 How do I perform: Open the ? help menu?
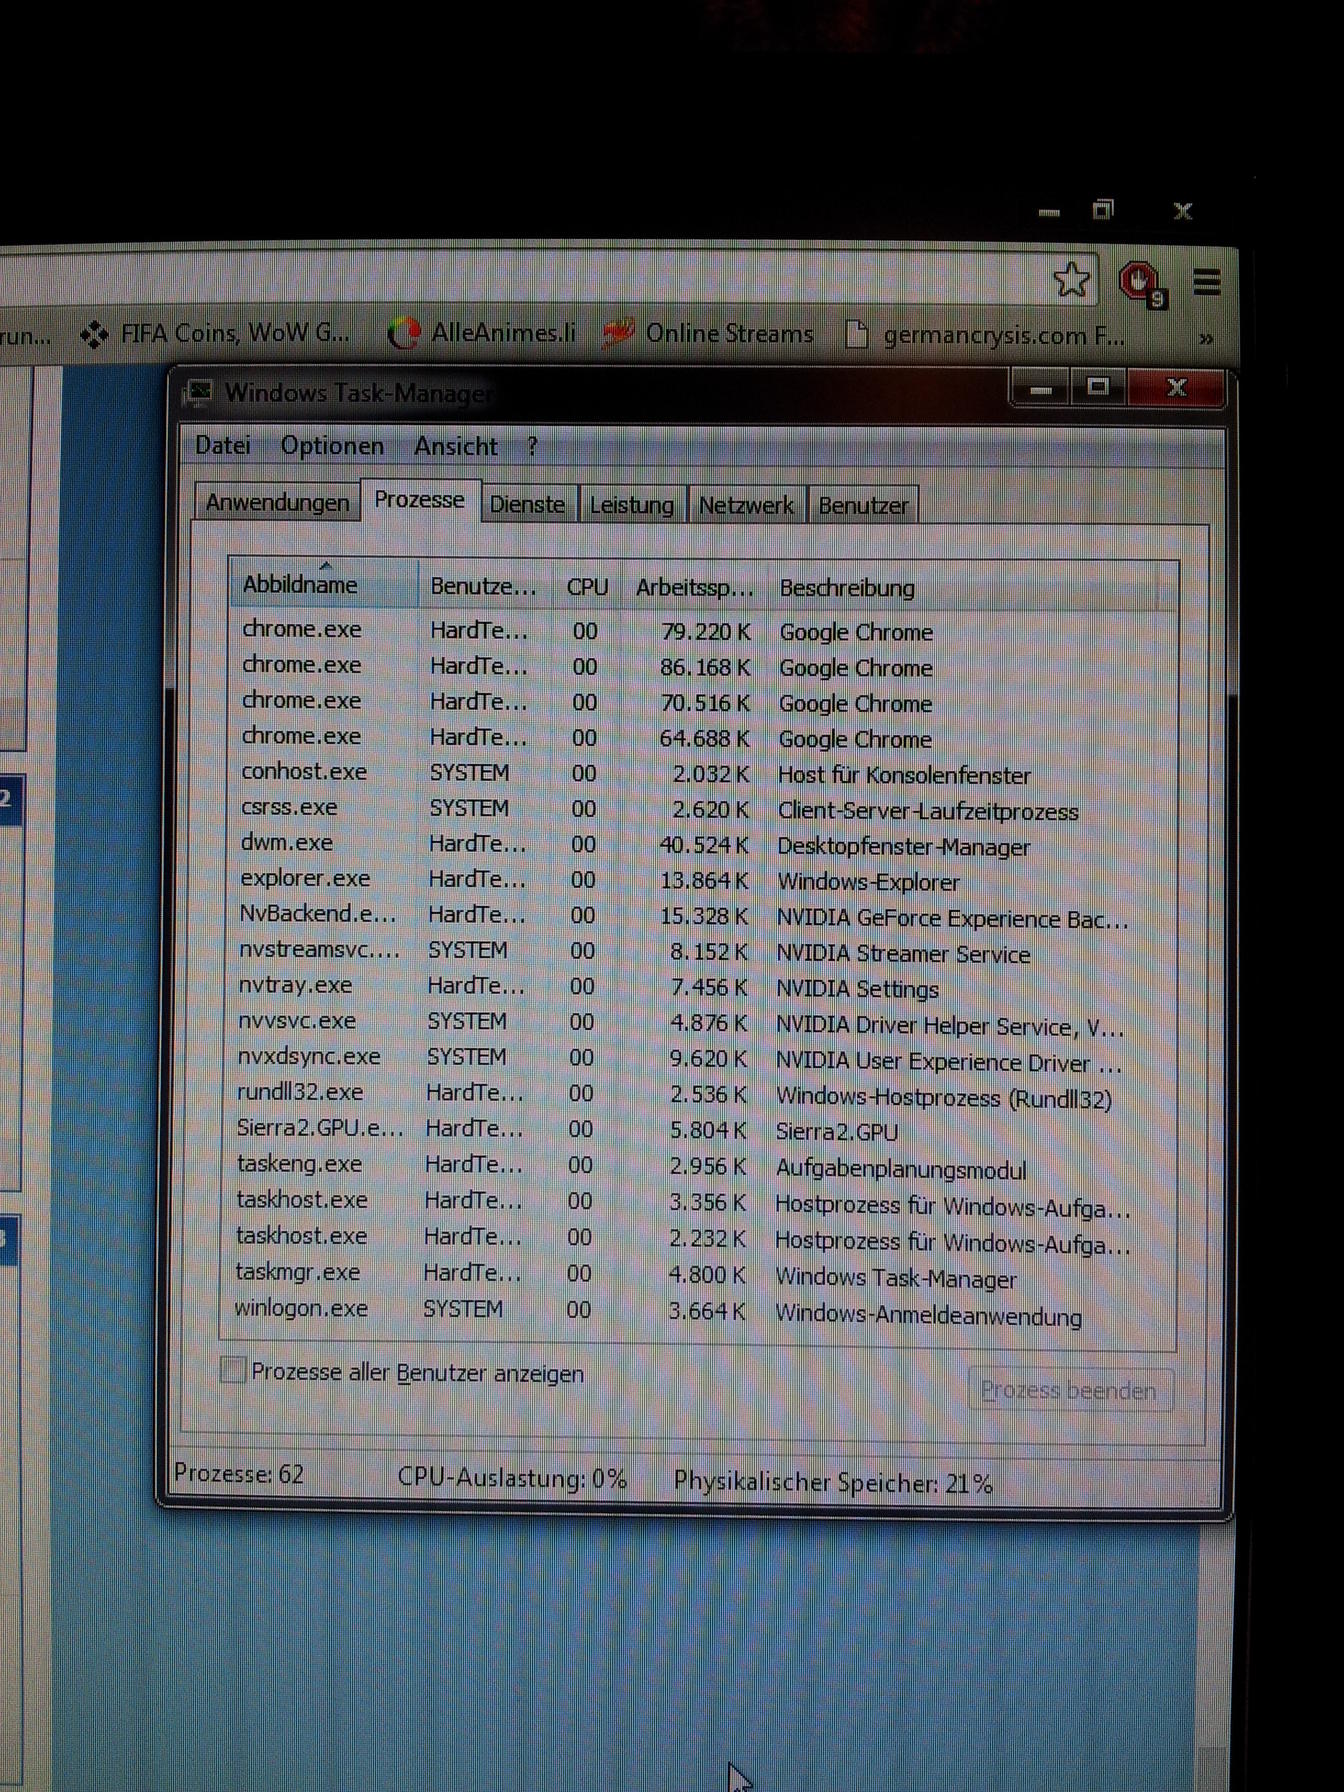click(532, 447)
